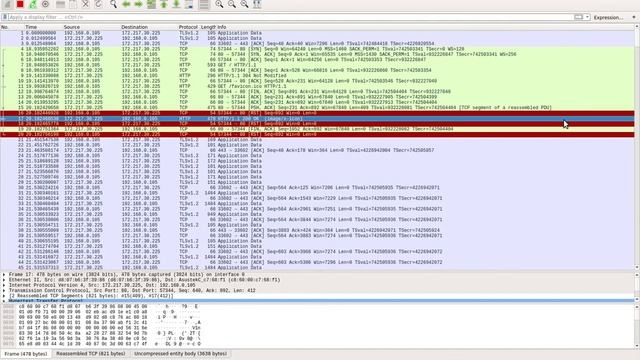Image resolution: width=640 pixels, height=360 pixels.
Task: Click the find packet magnifier icon
Action: (x=113, y=4)
